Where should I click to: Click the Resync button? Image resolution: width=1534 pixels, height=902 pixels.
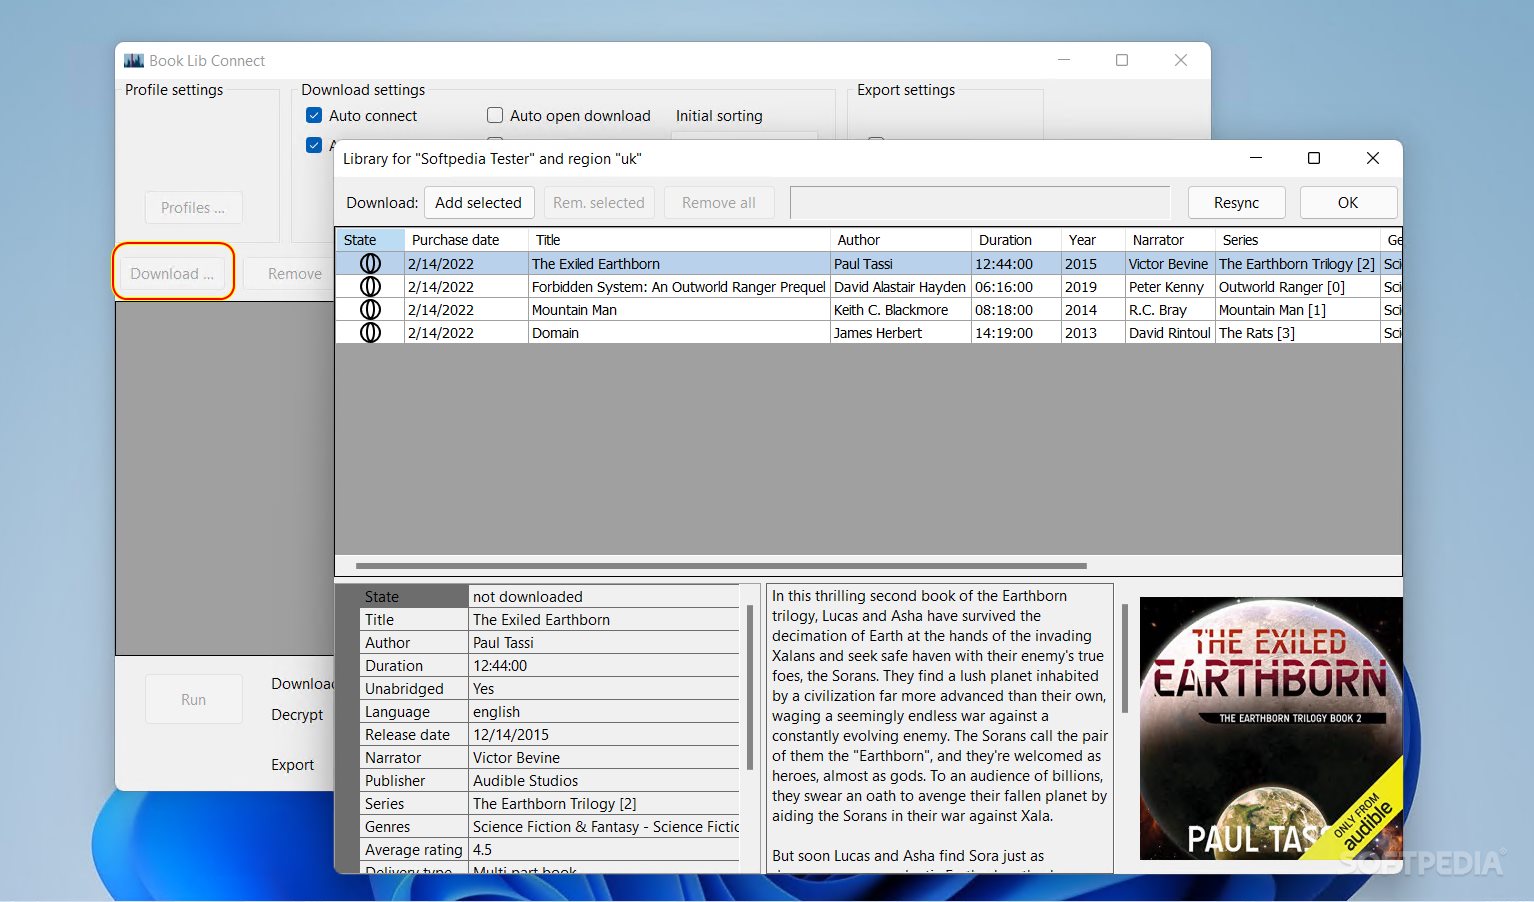[1237, 203]
